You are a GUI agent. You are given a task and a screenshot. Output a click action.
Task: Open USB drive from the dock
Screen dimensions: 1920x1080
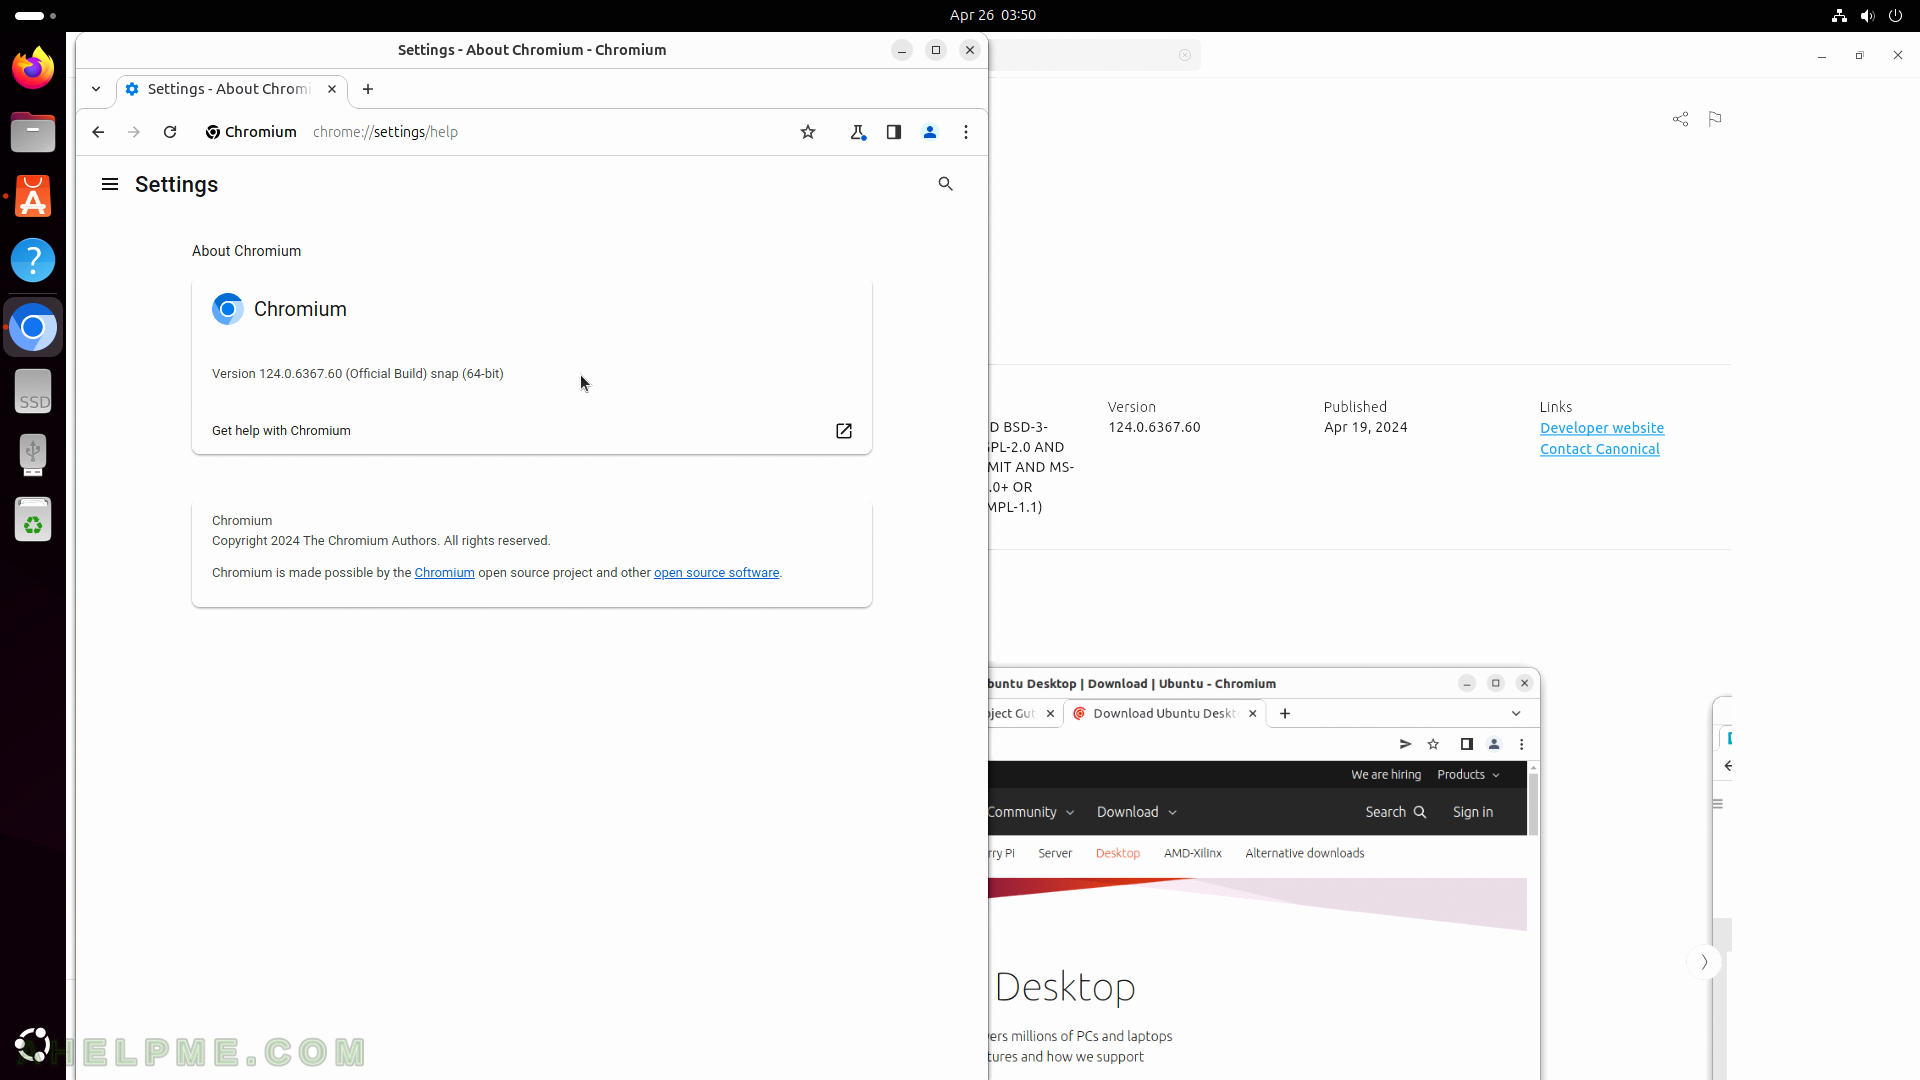click(x=33, y=455)
